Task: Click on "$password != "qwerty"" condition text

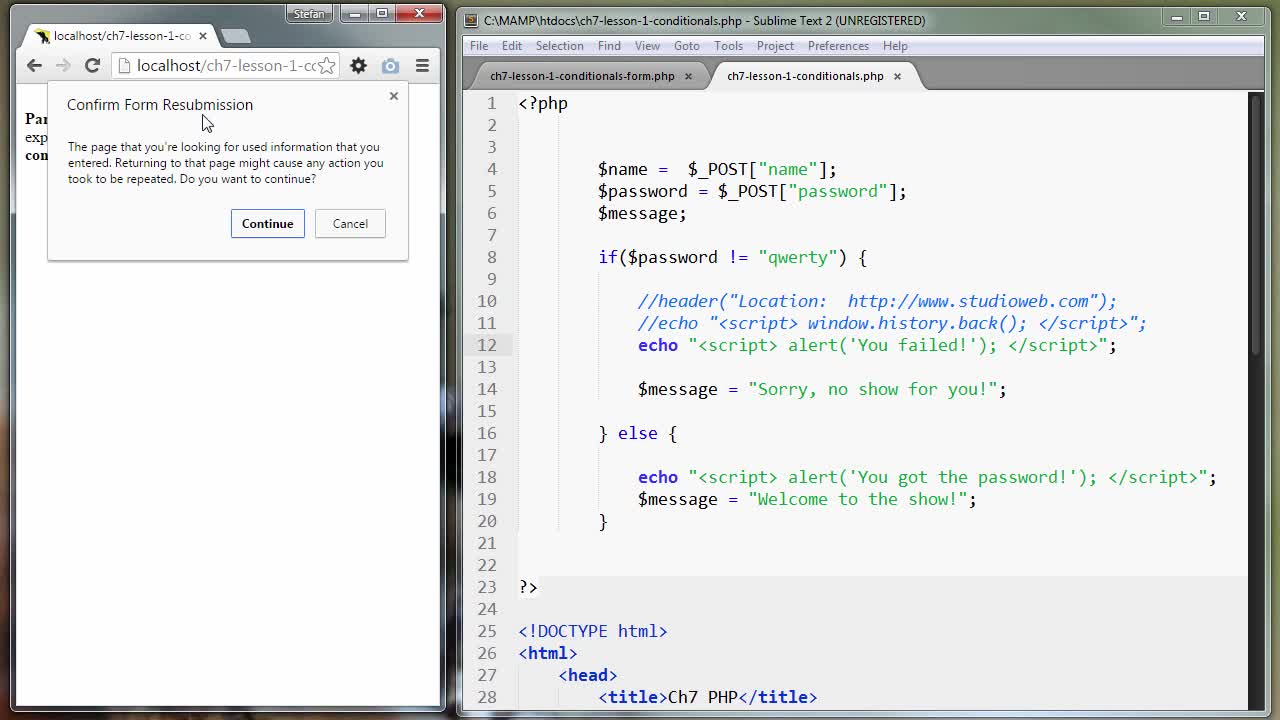Action: tap(733, 257)
